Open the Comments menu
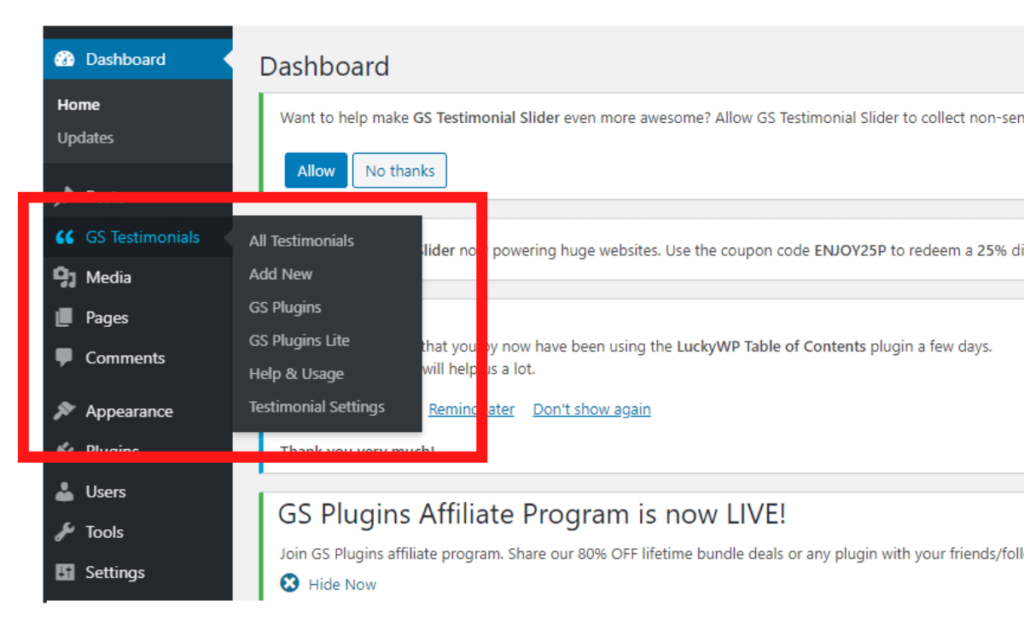 [x=138, y=358]
